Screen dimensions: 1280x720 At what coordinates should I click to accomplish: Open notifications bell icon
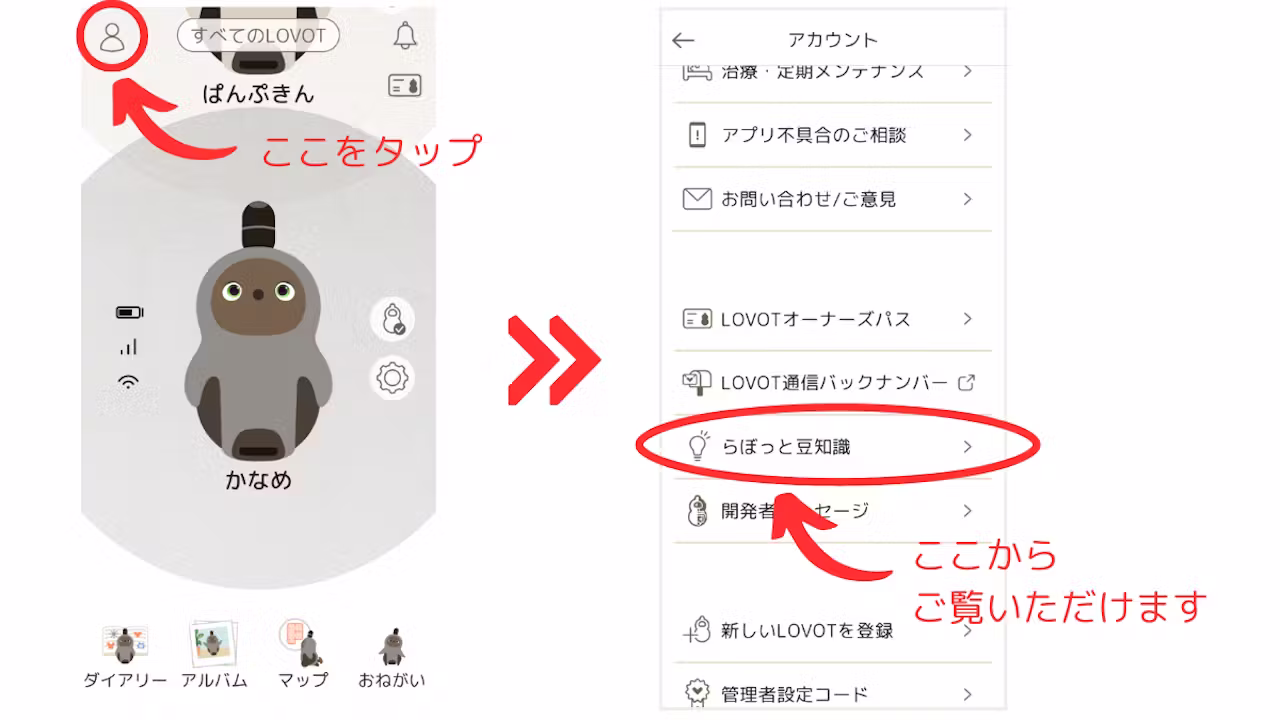(x=404, y=35)
